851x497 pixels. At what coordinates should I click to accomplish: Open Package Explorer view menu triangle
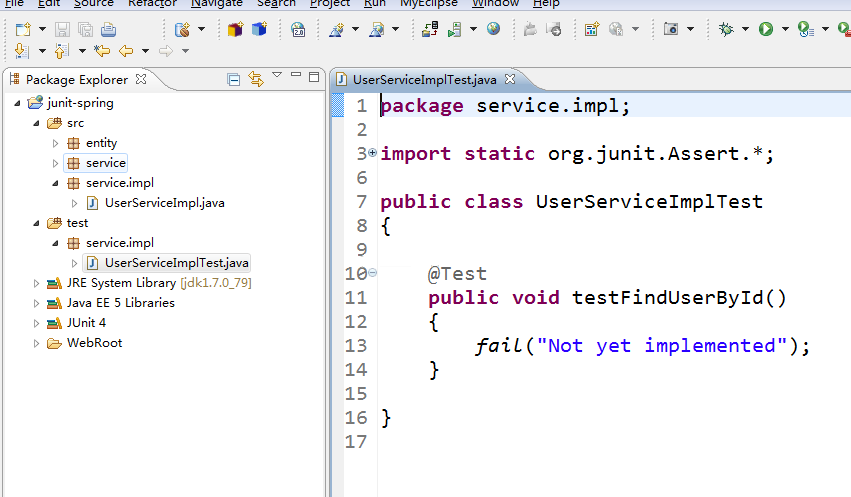[x=277, y=74]
